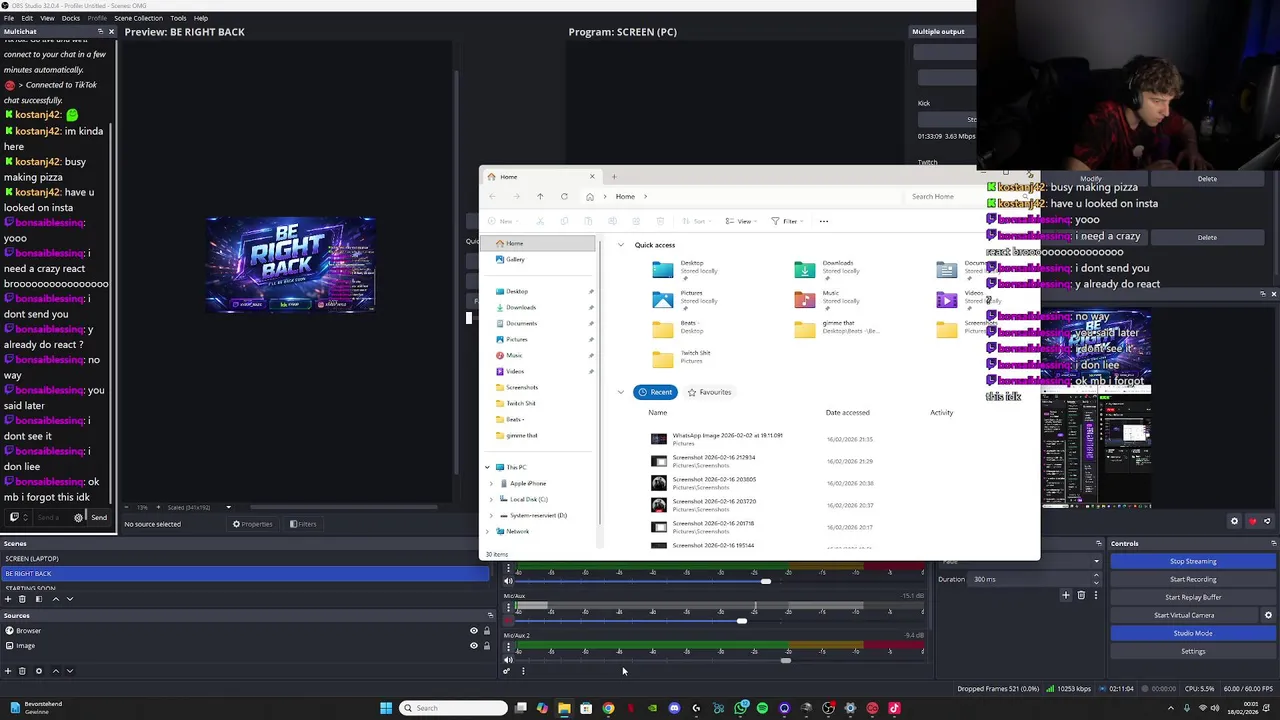The width and height of the screenshot is (1280, 720).
Task: Open the Tools menu
Action: point(178,18)
